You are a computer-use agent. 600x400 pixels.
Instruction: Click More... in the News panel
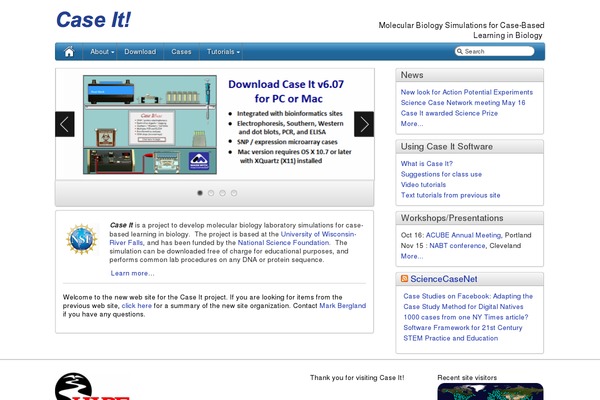412,124
